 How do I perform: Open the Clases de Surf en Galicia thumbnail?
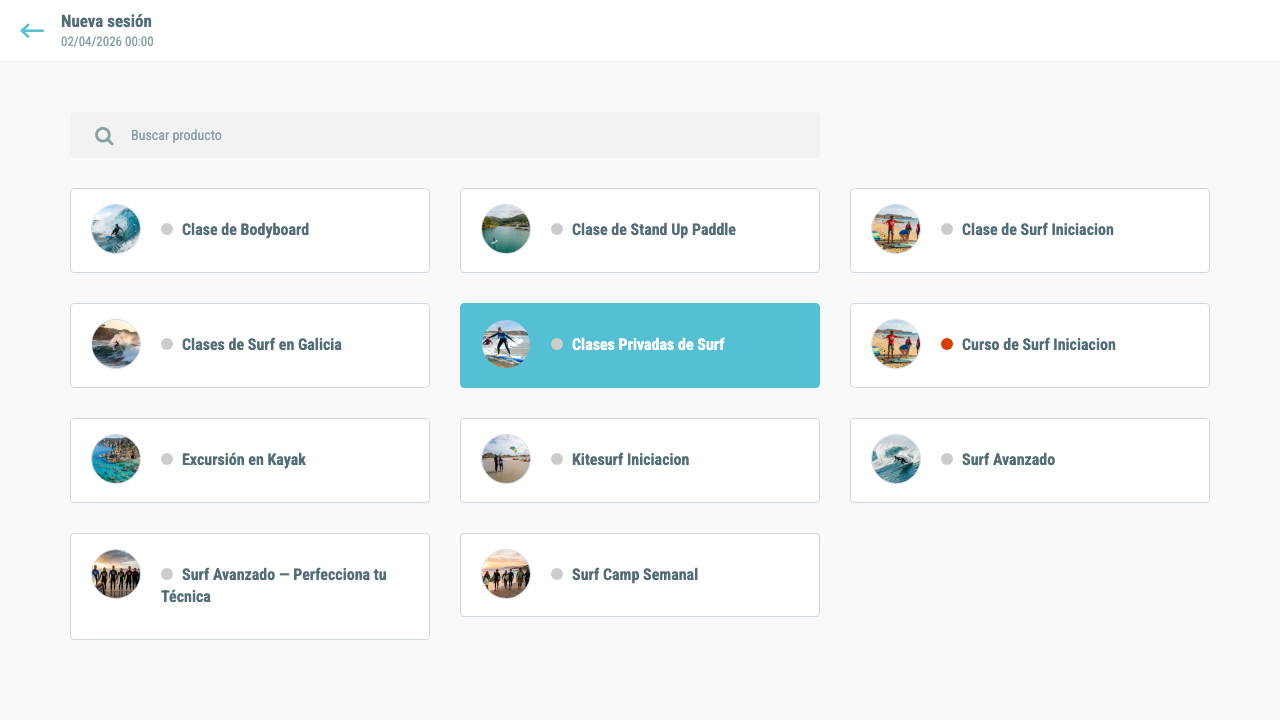[116, 344]
